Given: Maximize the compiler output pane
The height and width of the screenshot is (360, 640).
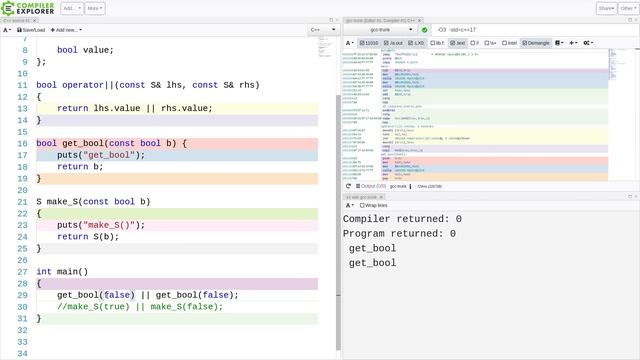Looking at the screenshot, I should pos(630,20).
